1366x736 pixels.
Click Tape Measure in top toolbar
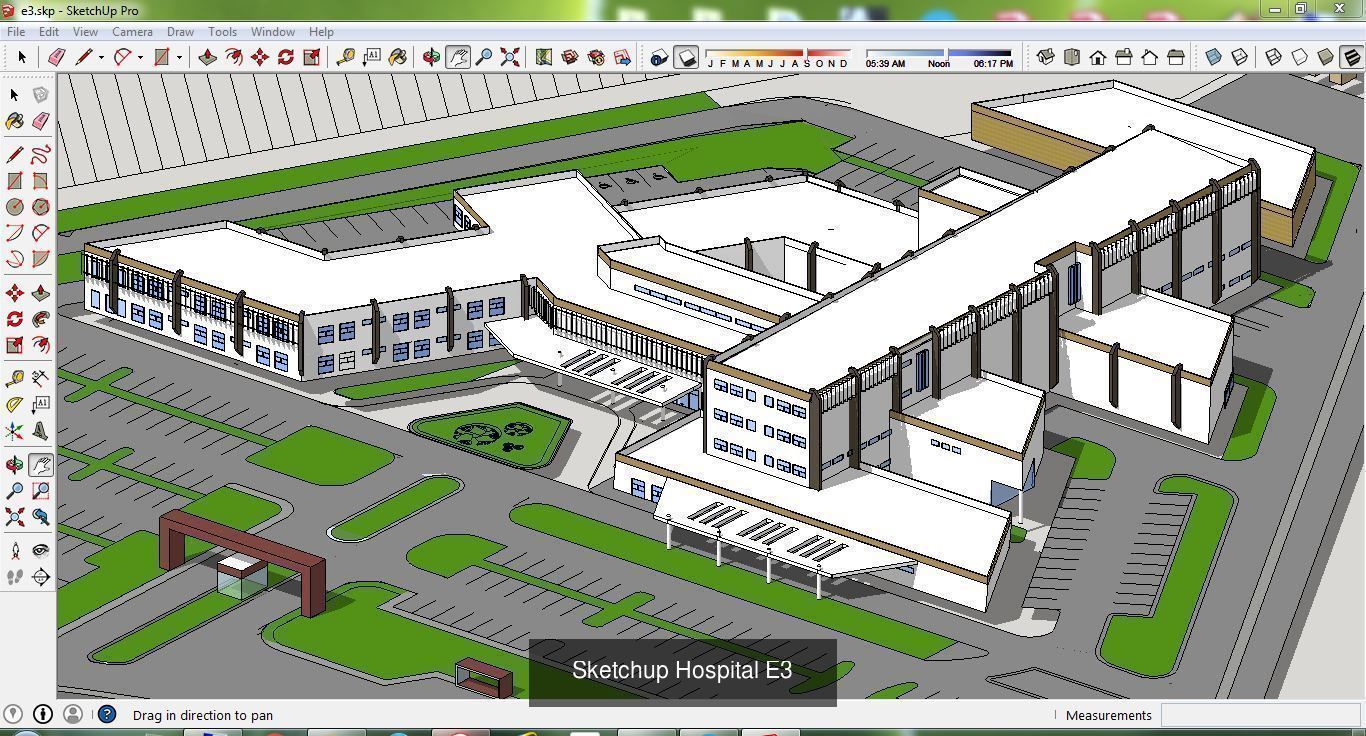click(345, 57)
